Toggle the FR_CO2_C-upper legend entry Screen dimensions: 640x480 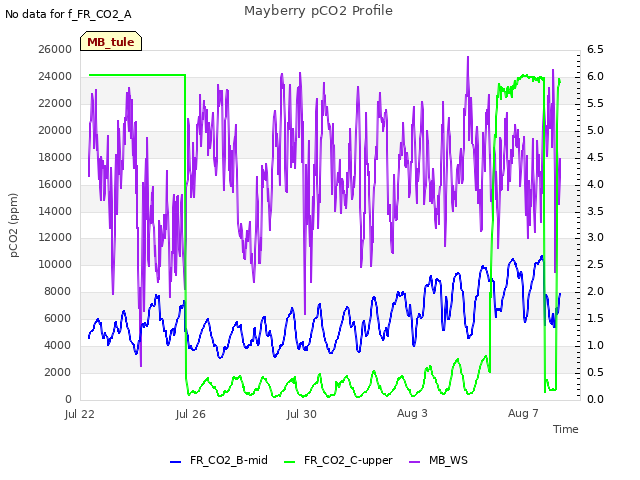[338, 460]
